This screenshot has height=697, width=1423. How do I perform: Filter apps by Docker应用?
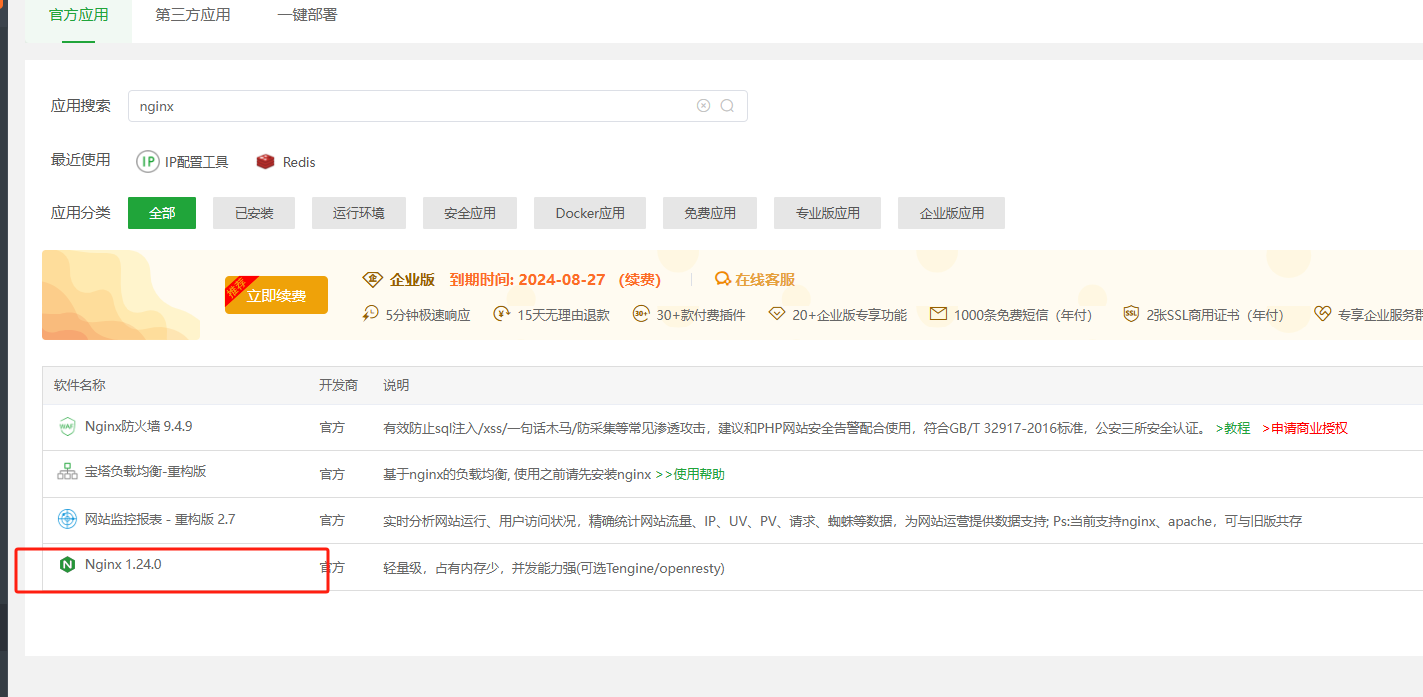coord(590,213)
